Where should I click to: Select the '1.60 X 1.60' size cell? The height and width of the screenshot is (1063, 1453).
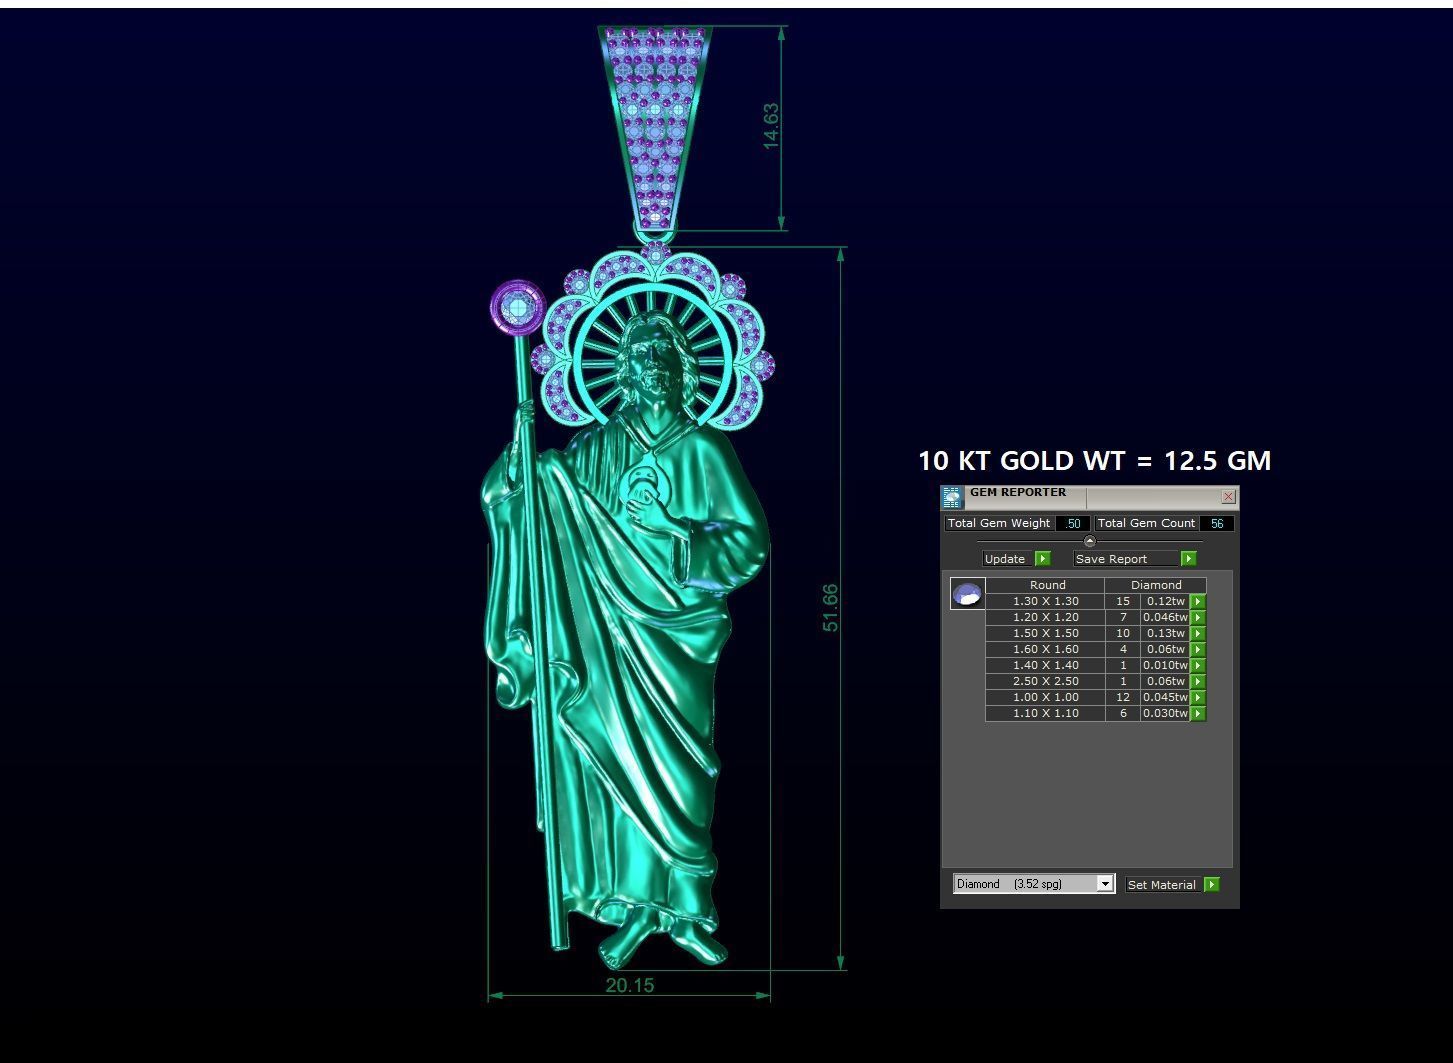click(1046, 650)
